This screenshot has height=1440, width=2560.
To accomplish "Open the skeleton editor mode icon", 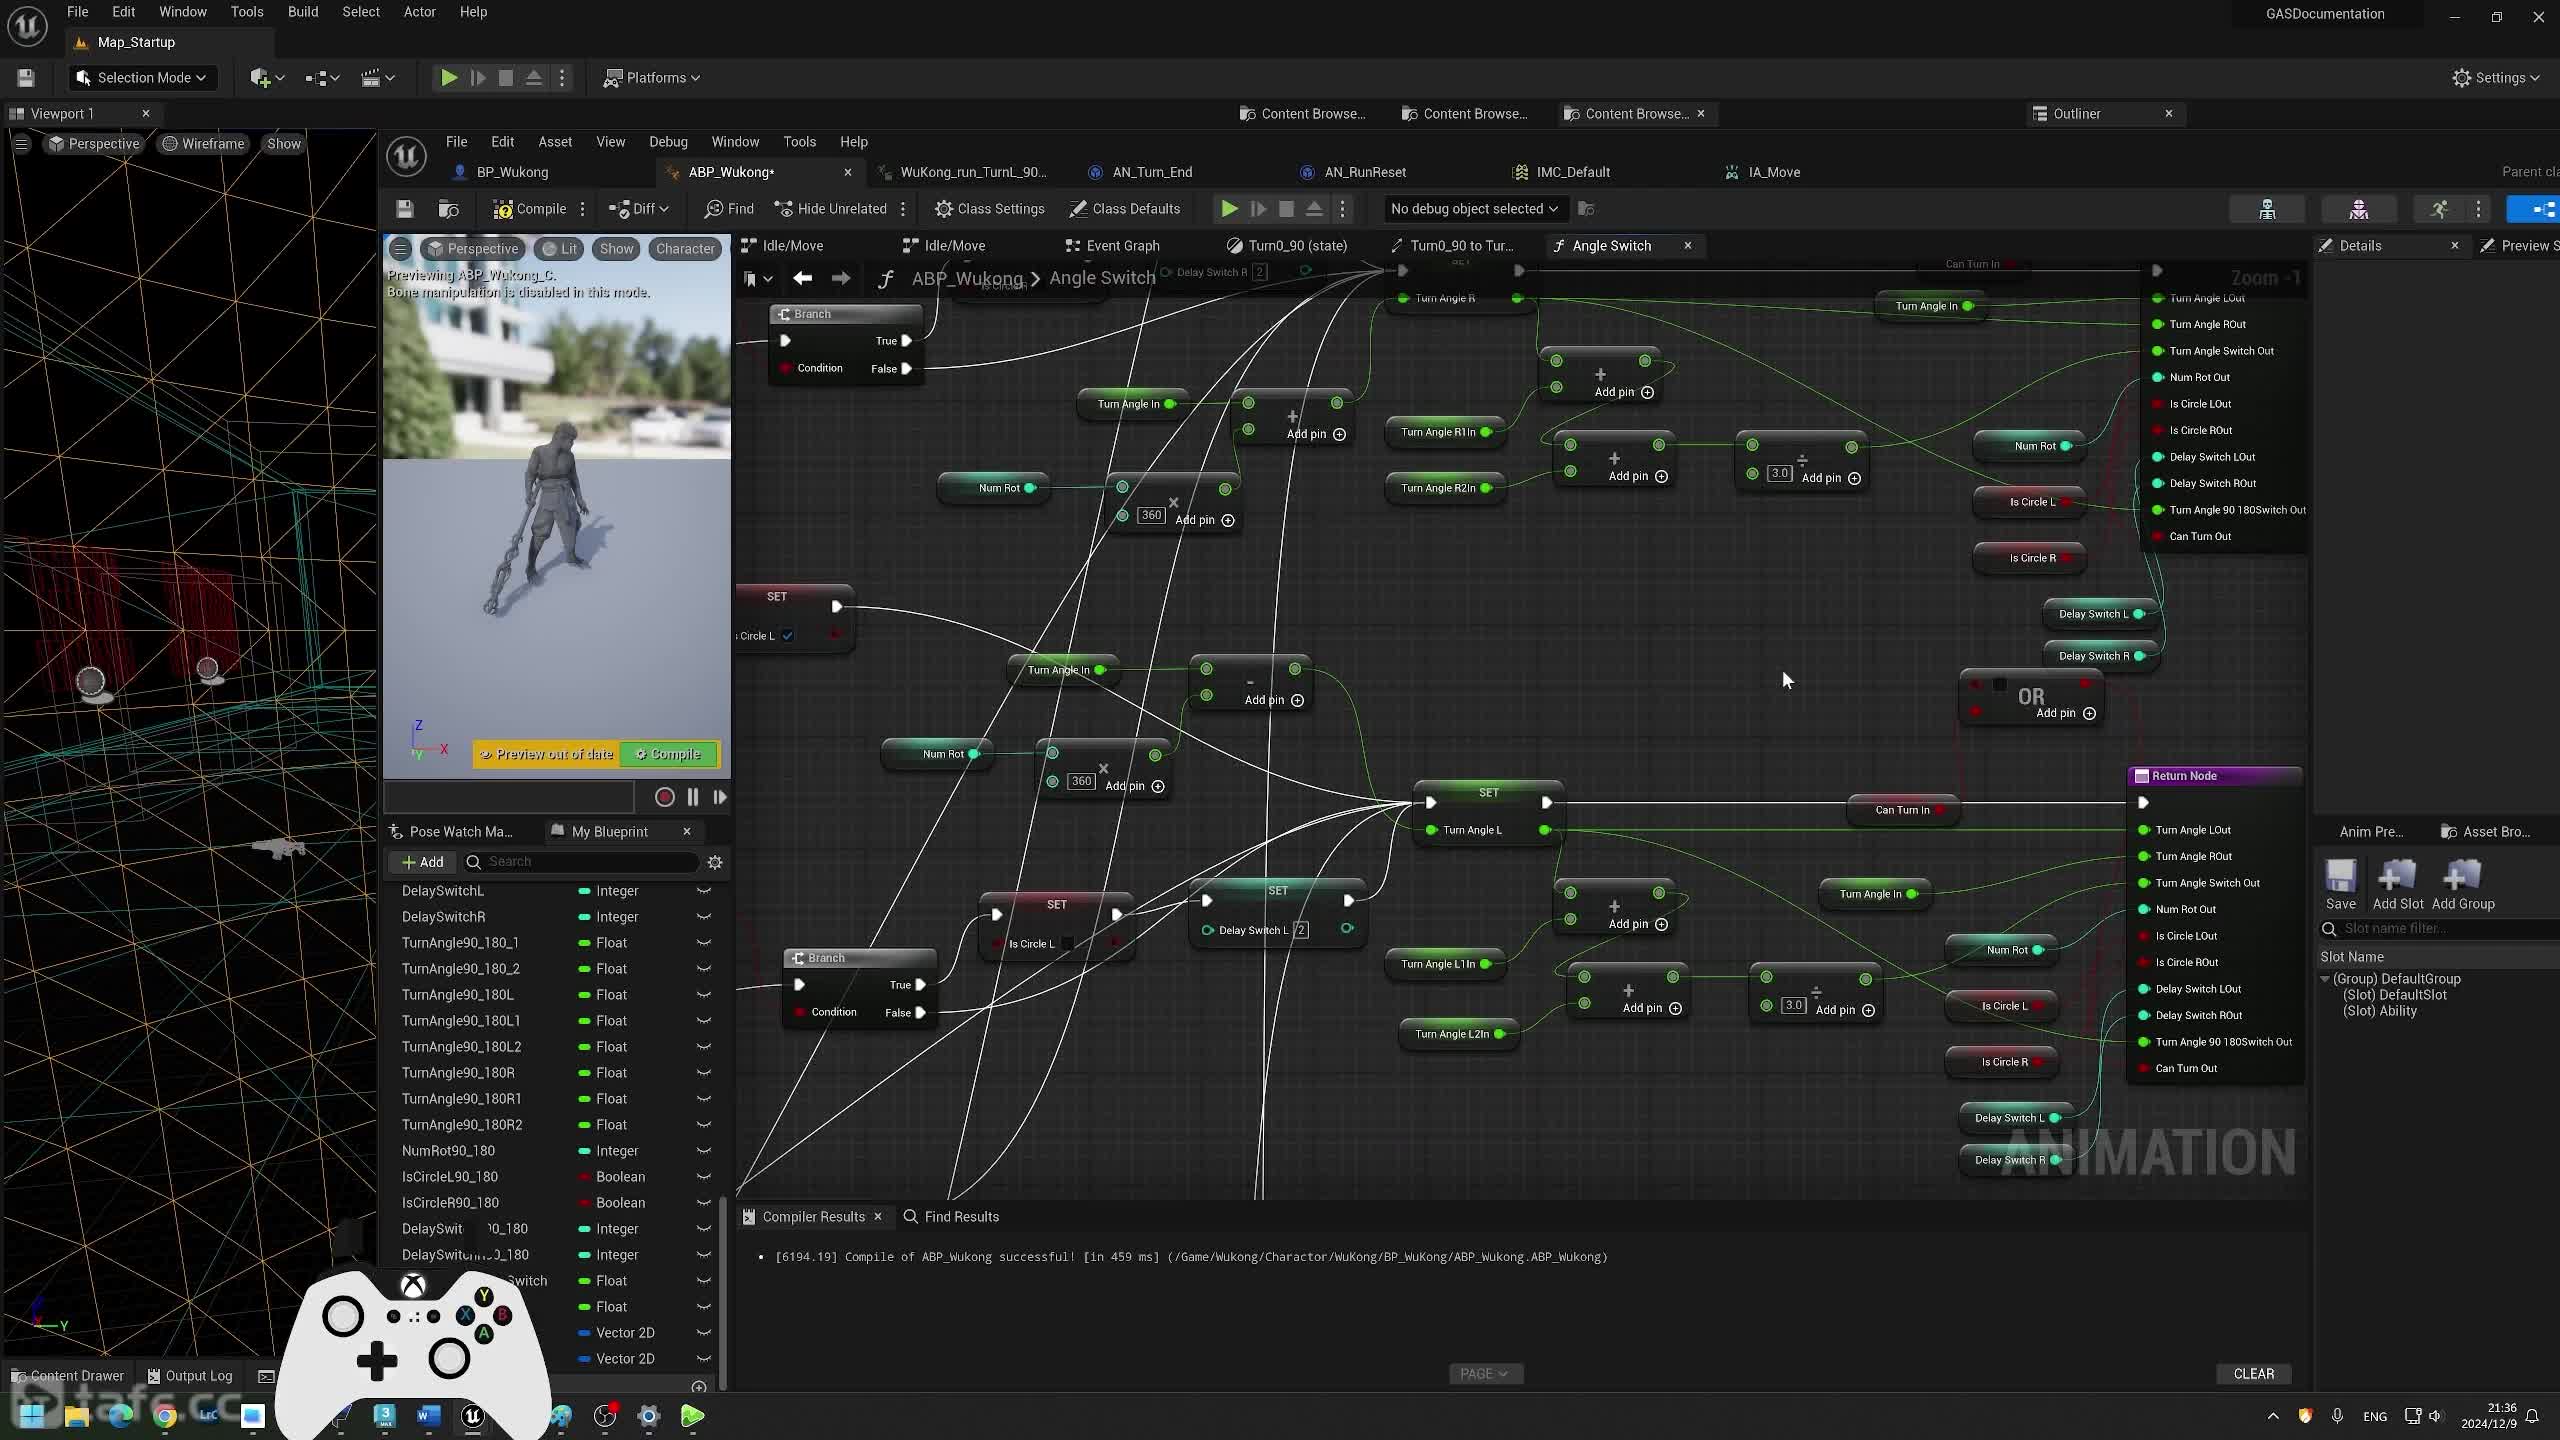I will [2267, 208].
